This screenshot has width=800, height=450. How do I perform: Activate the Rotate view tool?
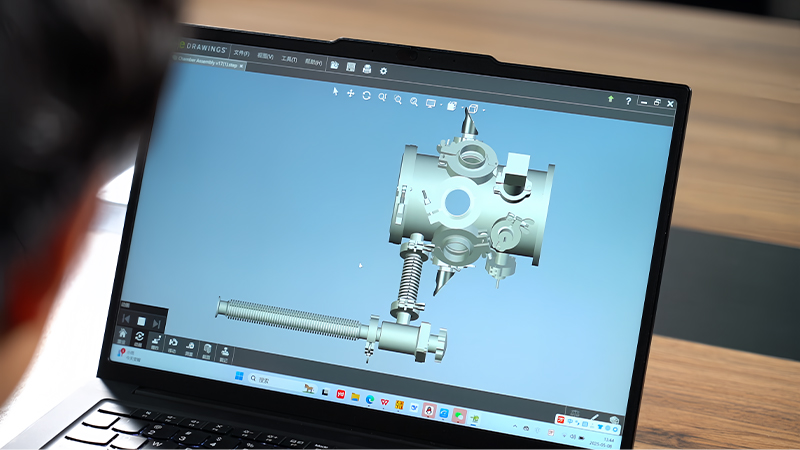367,95
